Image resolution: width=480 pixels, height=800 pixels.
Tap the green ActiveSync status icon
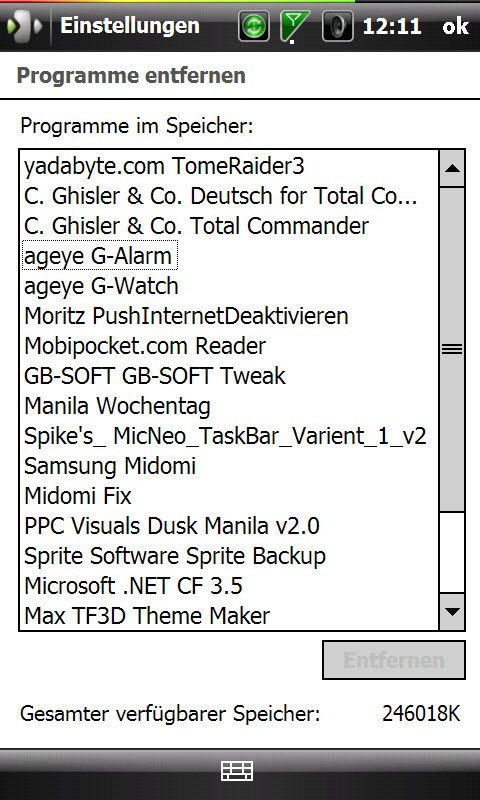[254, 26]
